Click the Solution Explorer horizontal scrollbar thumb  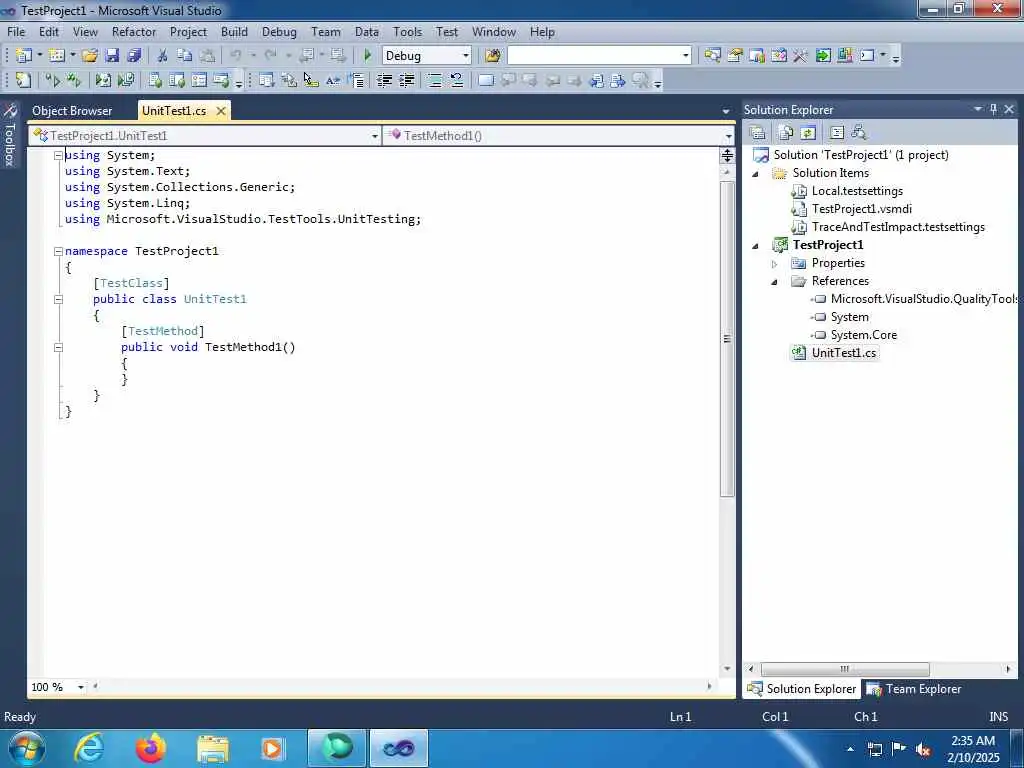pyautogui.click(x=844, y=669)
